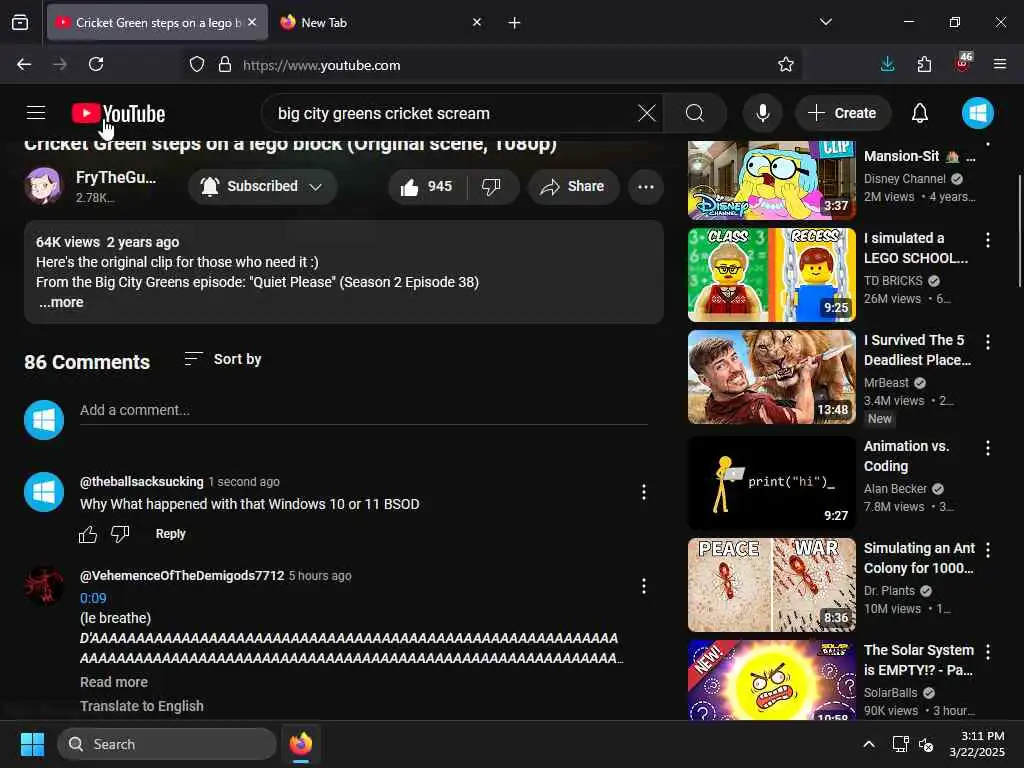Open the Windows Start menu
1024x768 pixels.
[x=32, y=744]
